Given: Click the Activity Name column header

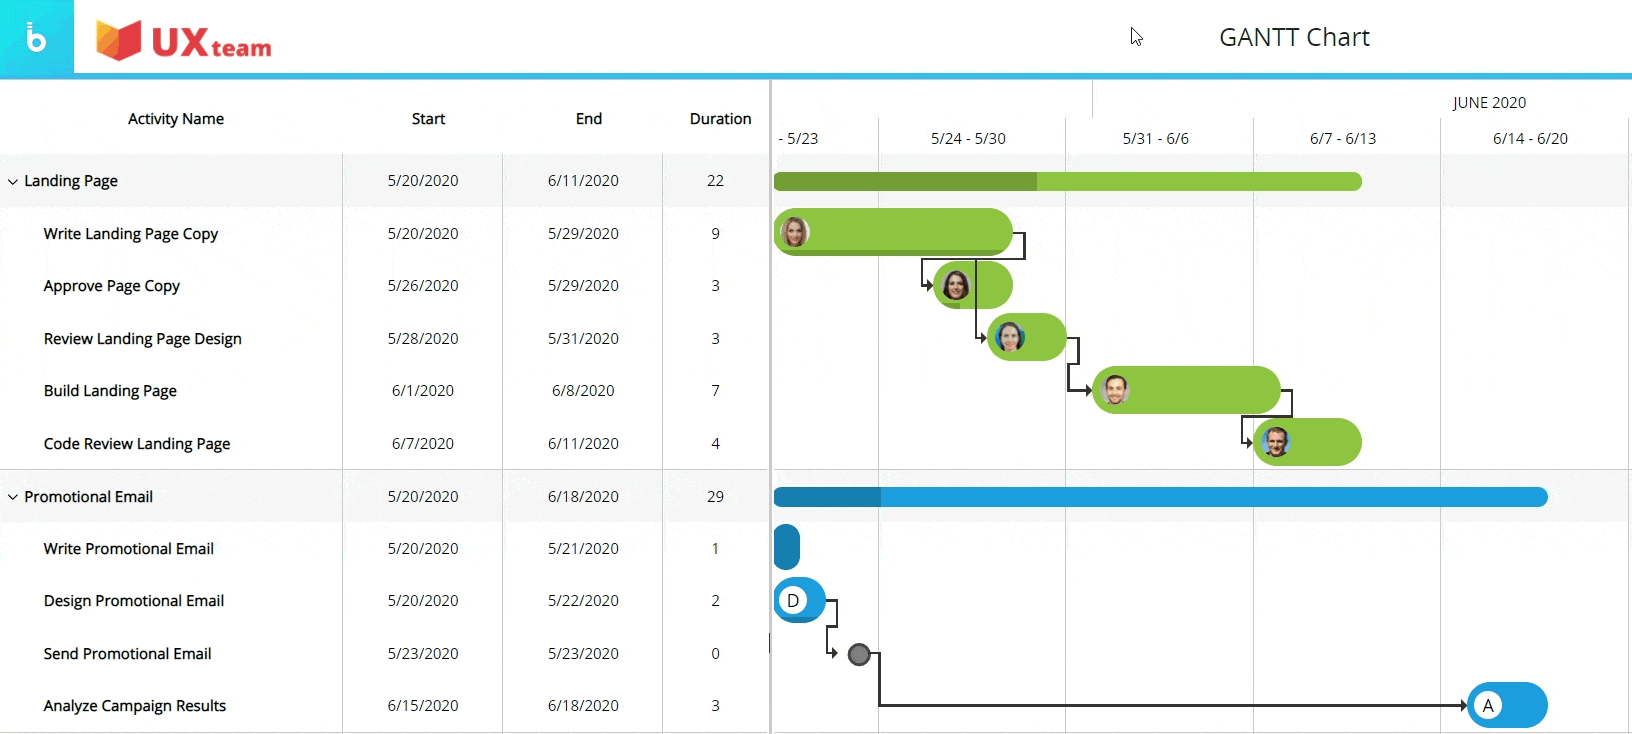Looking at the screenshot, I should coord(176,119).
